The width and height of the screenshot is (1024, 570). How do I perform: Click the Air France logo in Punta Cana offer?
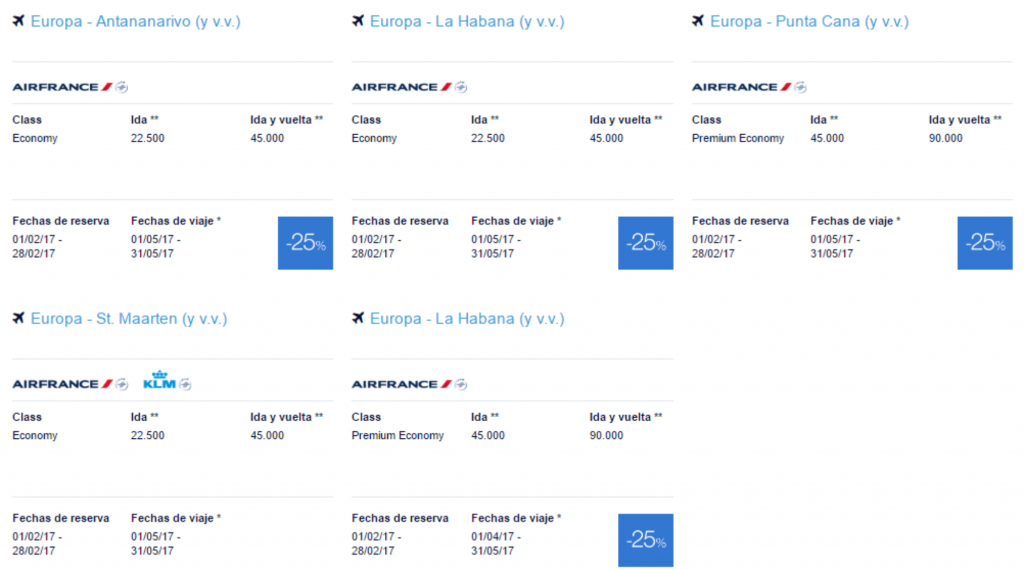click(x=742, y=87)
